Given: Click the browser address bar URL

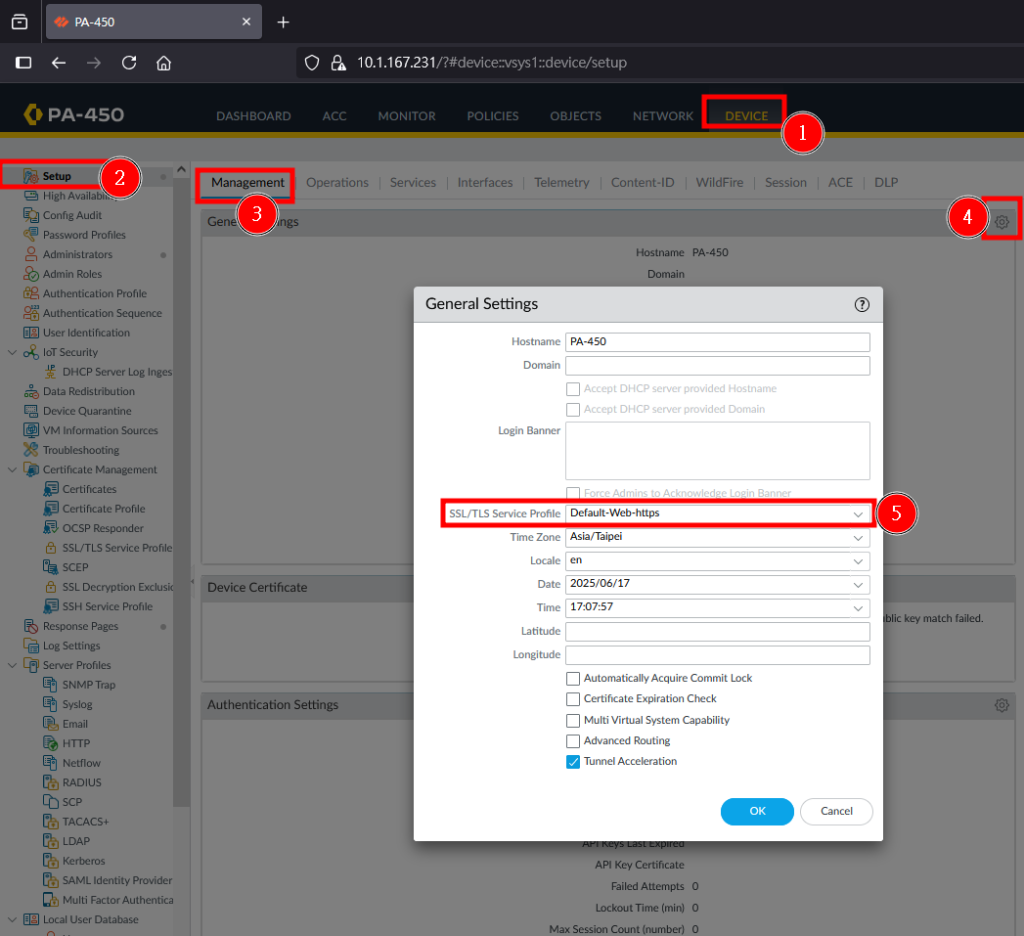Looking at the screenshot, I should 491,63.
